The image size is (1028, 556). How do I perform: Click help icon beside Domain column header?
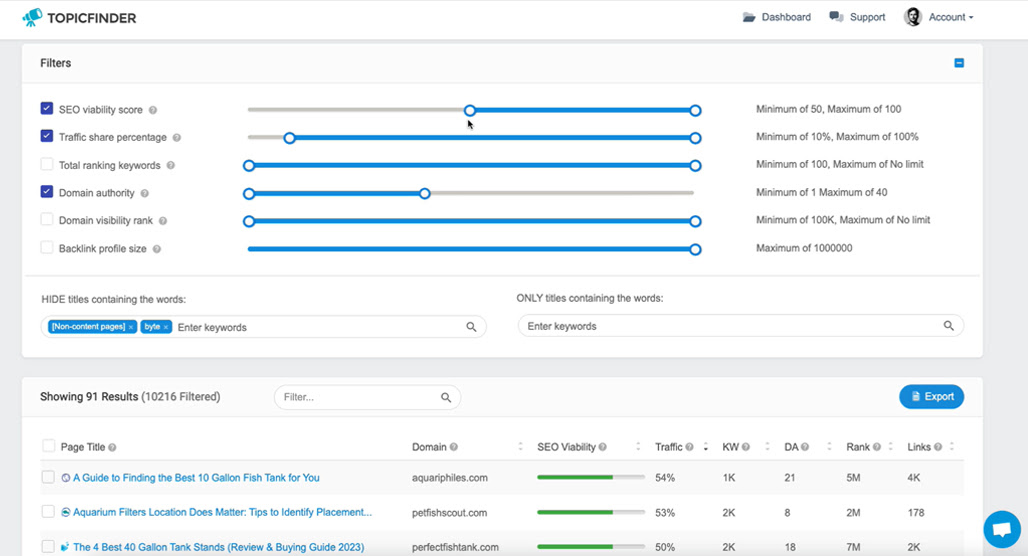[x=454, y=447]
